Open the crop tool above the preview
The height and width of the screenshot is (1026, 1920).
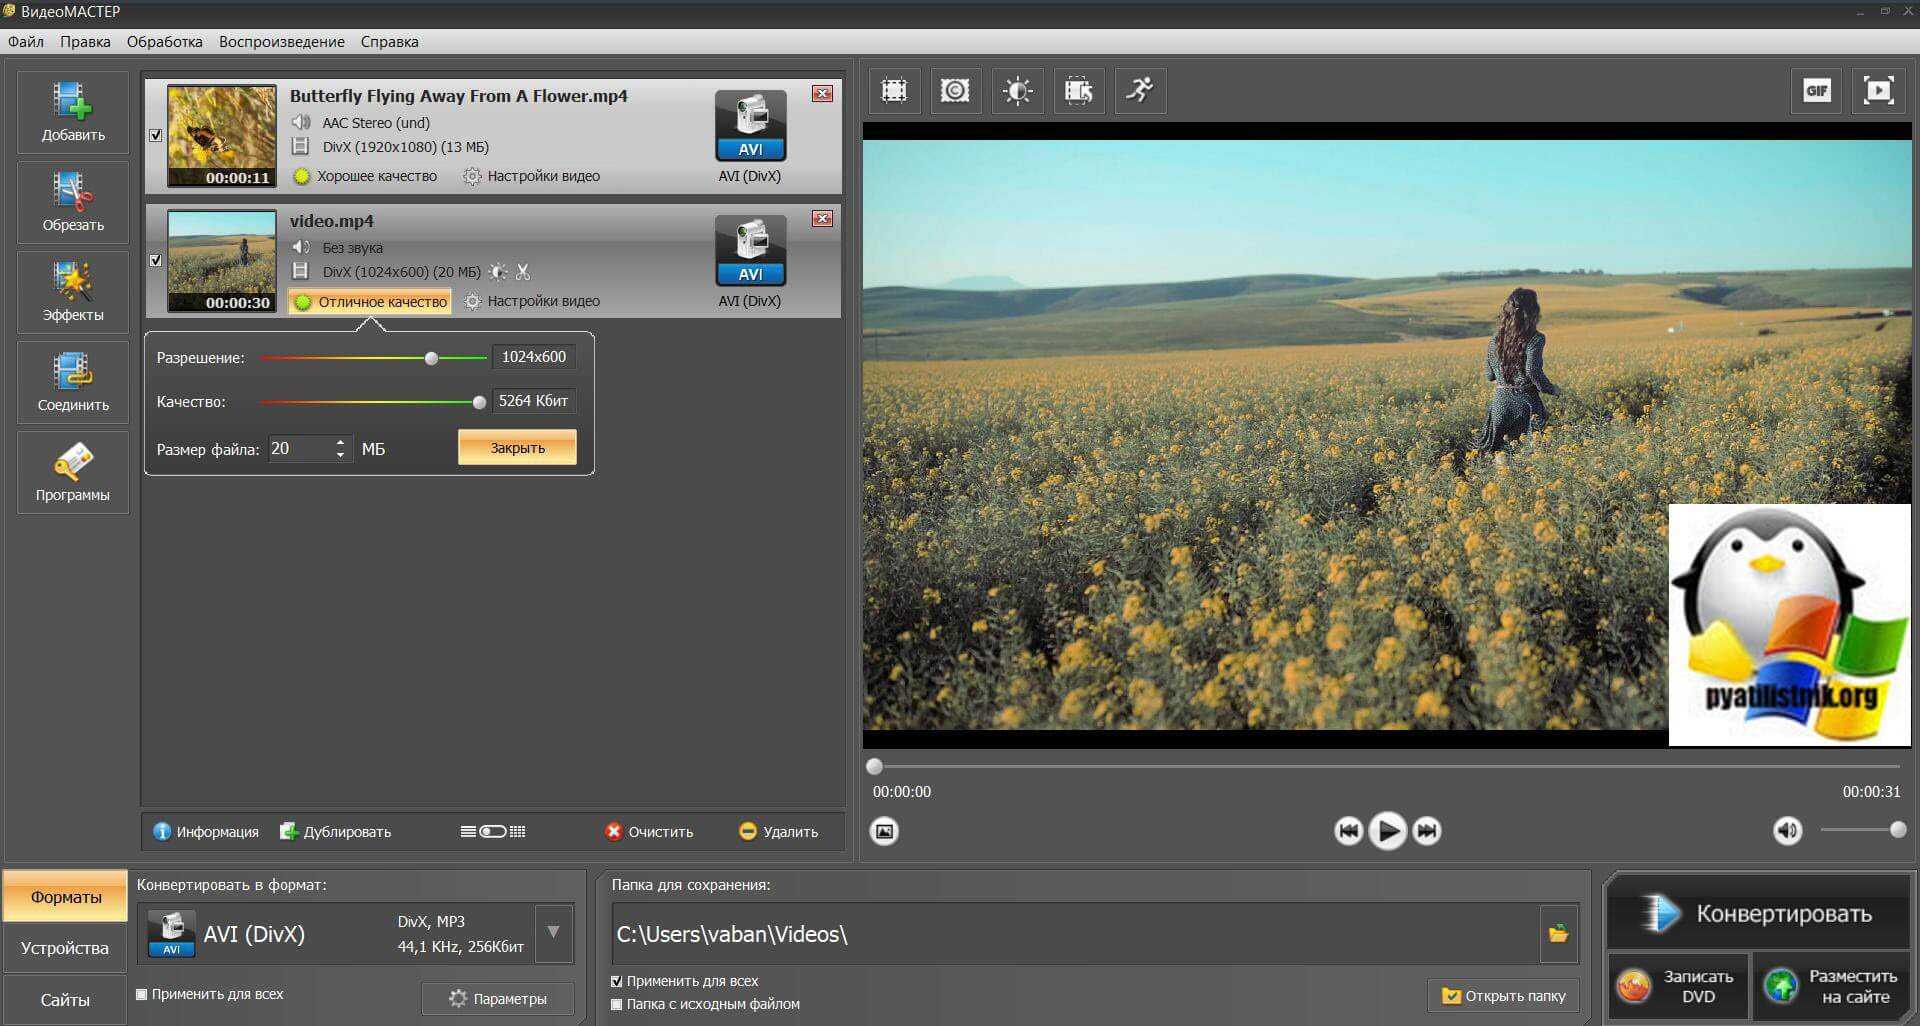(x=894, y=91)
